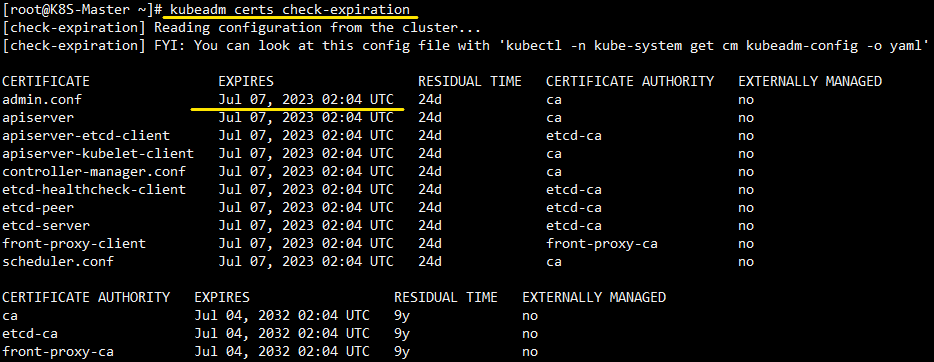Click the 'Reading configuration from the cluster...' line

[317, 27]
